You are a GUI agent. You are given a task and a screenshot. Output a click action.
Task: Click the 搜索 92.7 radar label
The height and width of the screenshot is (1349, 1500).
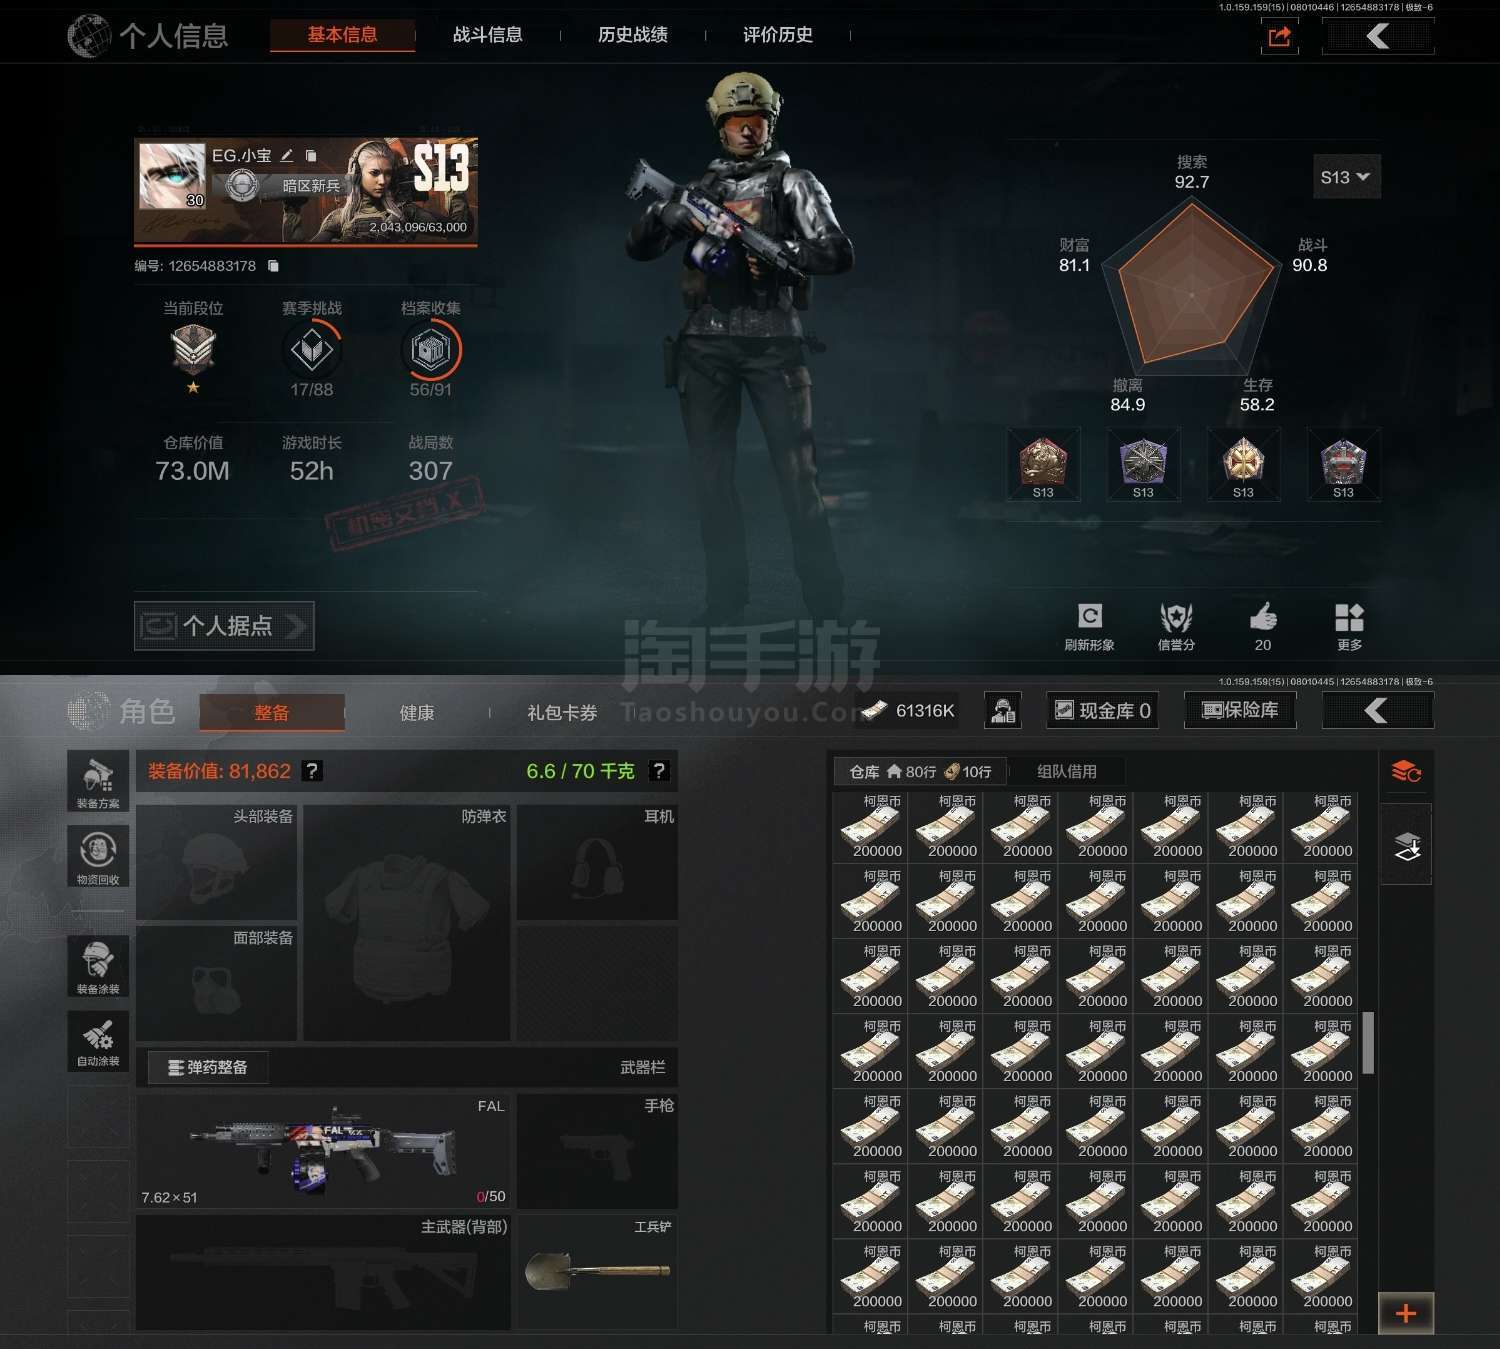[x=1192, y=172]
